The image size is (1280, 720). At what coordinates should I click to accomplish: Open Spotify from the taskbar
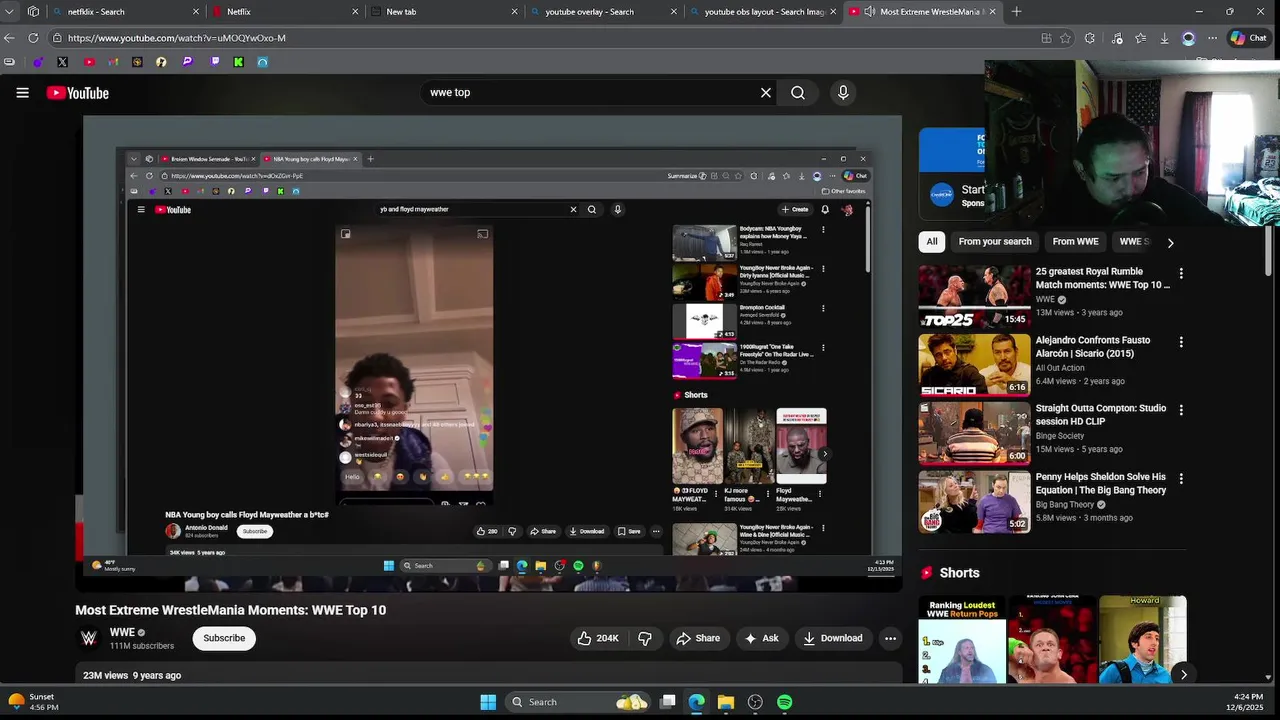pos(785,702)
